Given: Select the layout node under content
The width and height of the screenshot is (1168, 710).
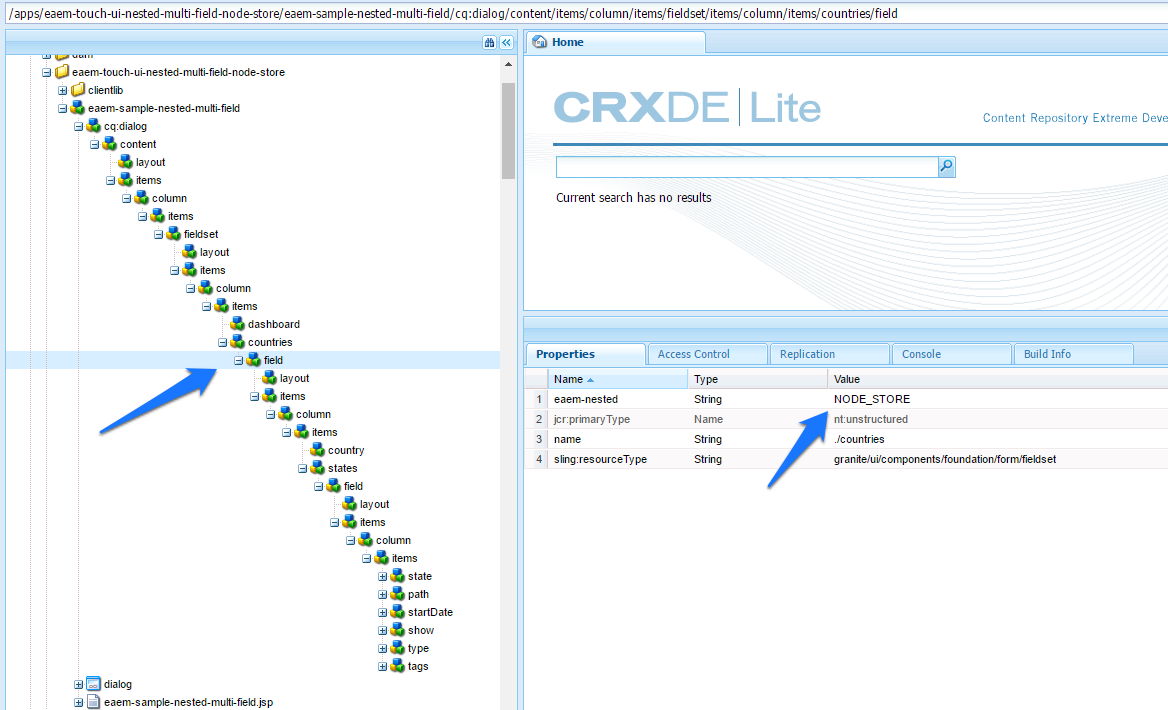Looking at the screenshot, I should point(150,162).
